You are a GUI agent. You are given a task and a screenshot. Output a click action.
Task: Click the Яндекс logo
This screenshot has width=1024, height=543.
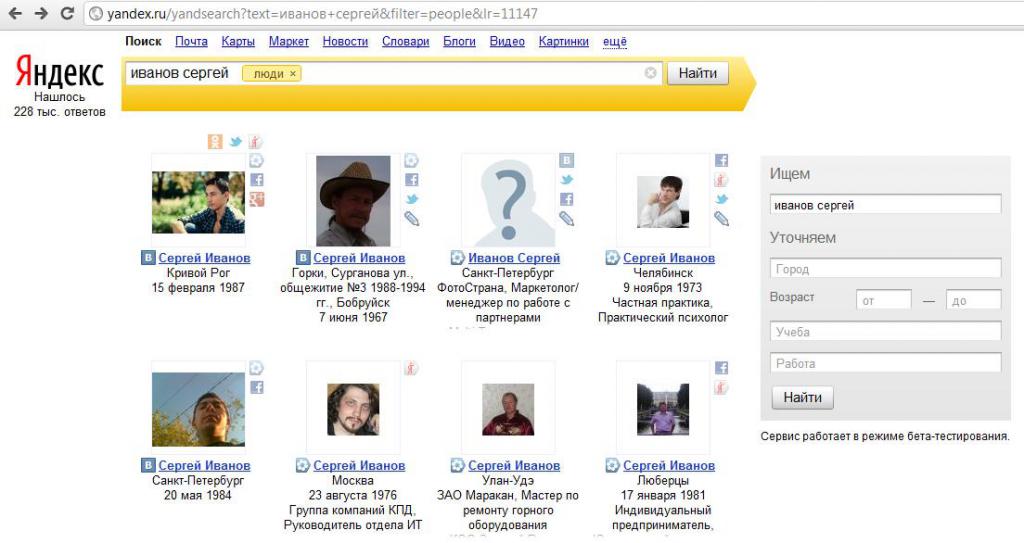click(59, 71)
